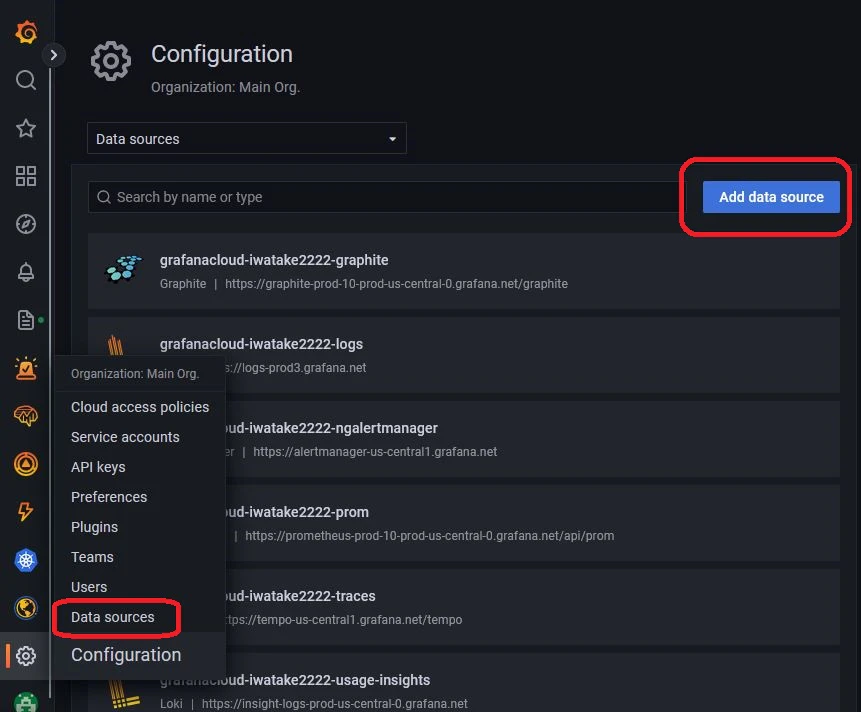Open the orange siren alert icon
This screenshot has height=712, width=861.
coord(26,368)
